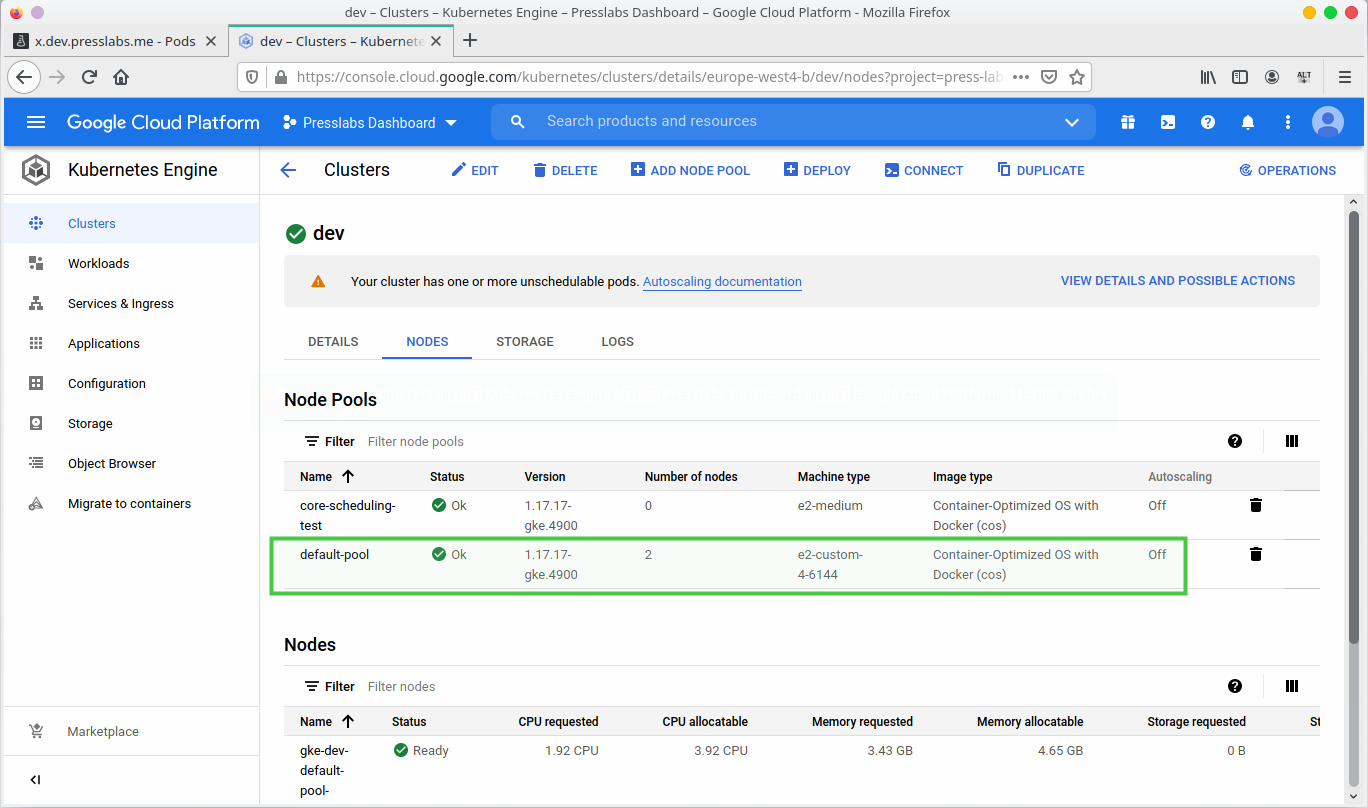Click ADD NODE POOL button
This screenshot has height=808, width=1368.
click(x=690, y=170)
